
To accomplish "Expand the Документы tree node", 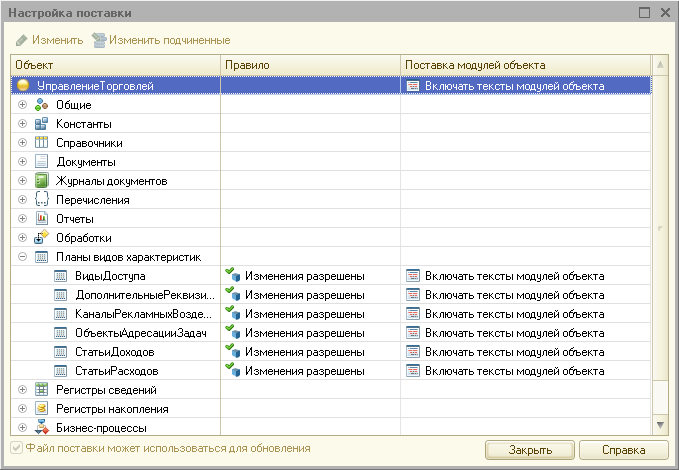I will click(x=23, y=162).
